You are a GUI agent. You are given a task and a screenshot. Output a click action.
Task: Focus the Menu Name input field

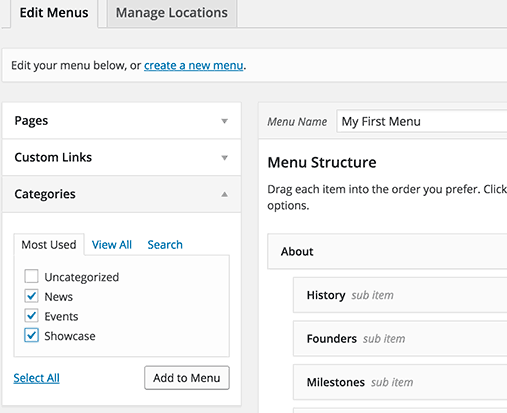(x=422, y=121)
